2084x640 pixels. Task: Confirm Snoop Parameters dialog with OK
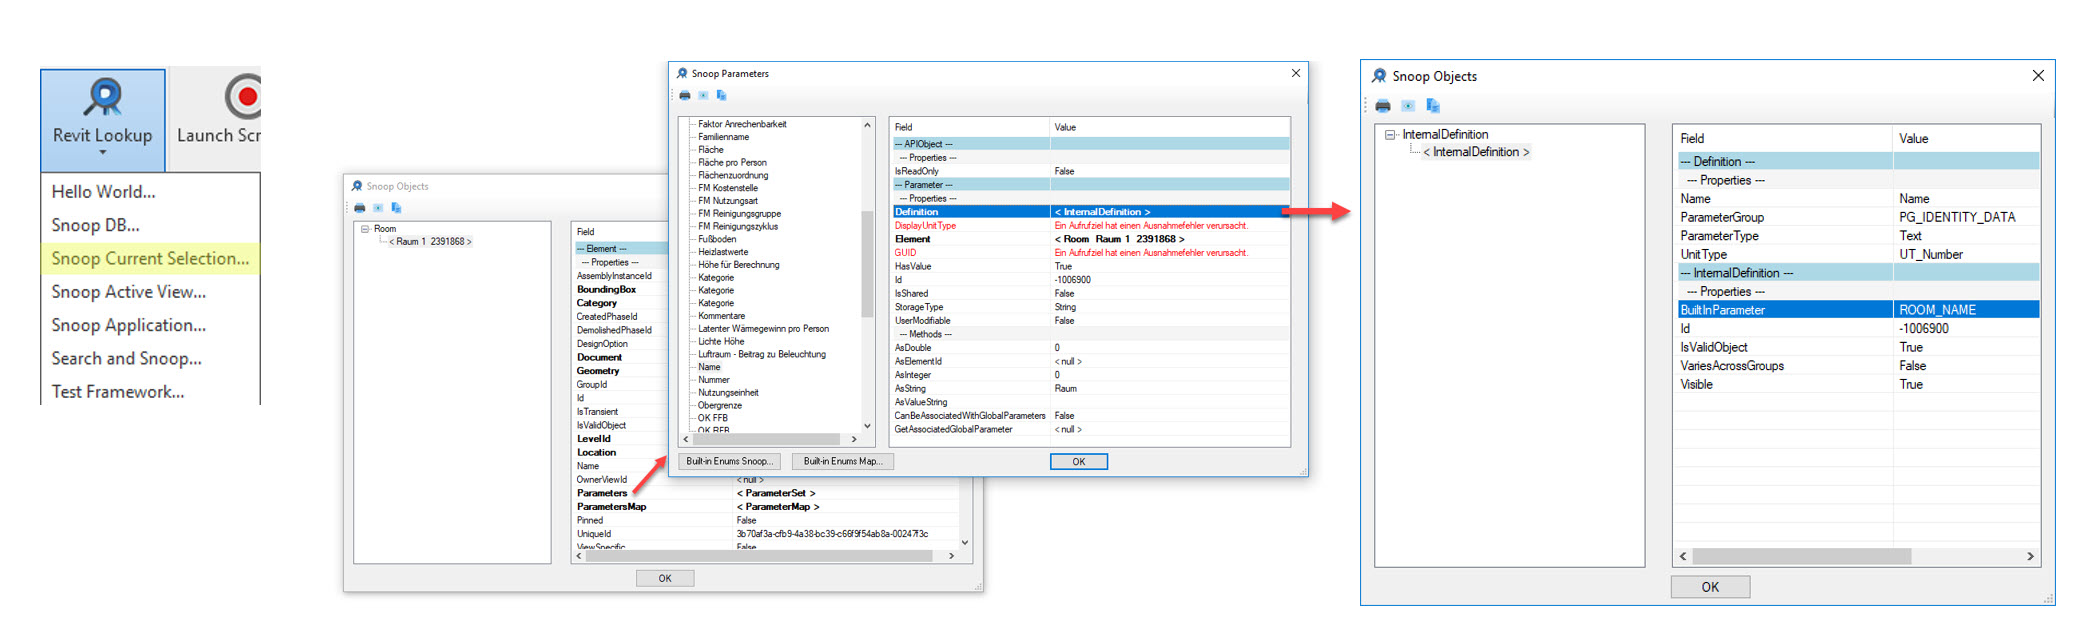tap(1078, 461)
